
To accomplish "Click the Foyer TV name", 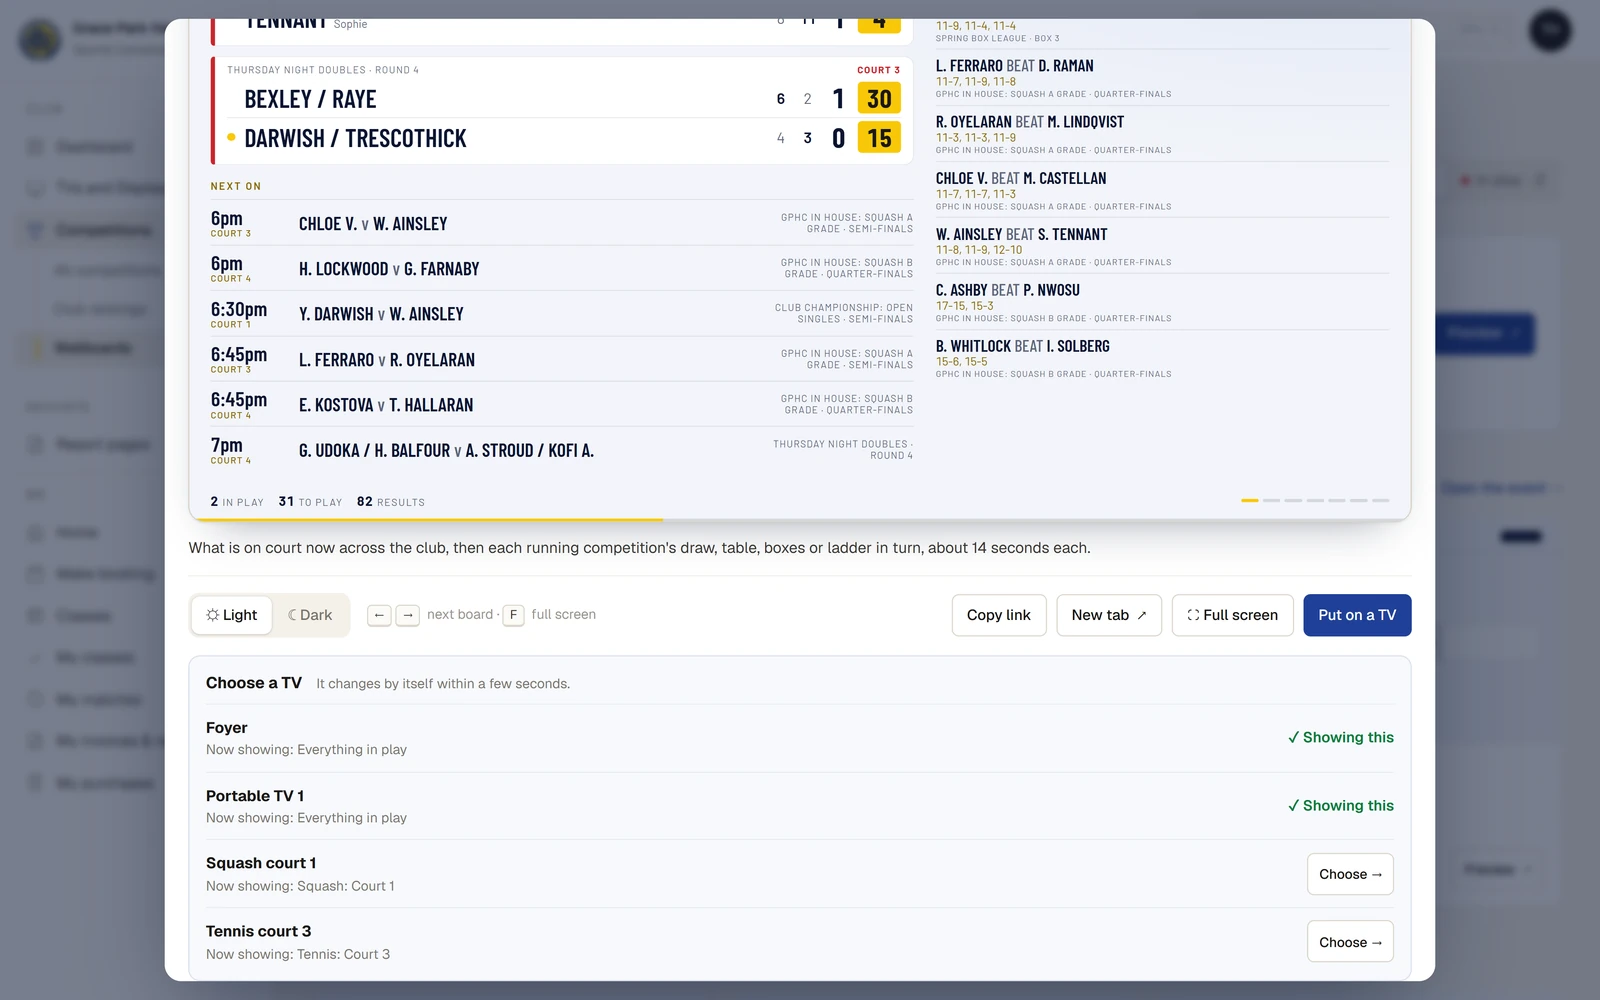I will click(x=226, y=728).
